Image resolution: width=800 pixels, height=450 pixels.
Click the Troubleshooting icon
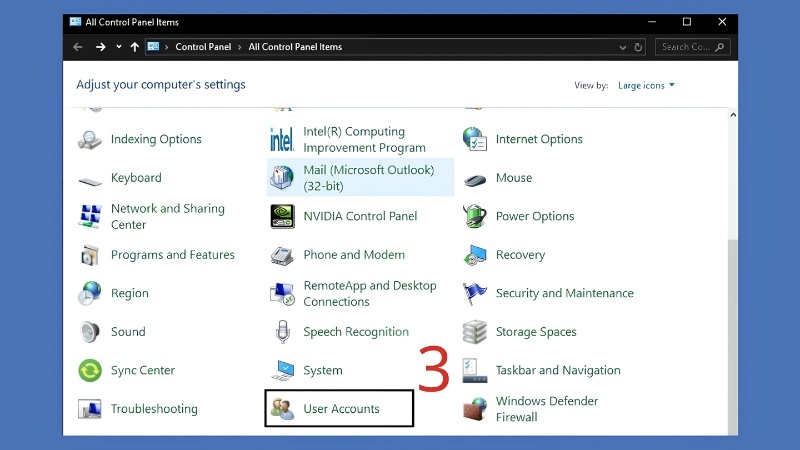point(90,409)
